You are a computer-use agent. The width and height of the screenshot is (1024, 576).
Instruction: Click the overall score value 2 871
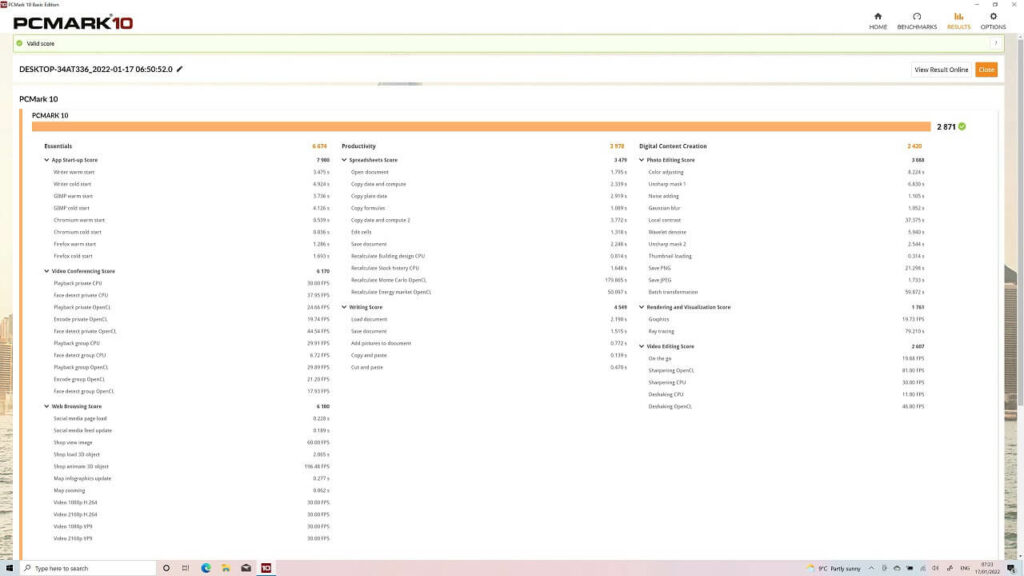click(x=946, y=127)
